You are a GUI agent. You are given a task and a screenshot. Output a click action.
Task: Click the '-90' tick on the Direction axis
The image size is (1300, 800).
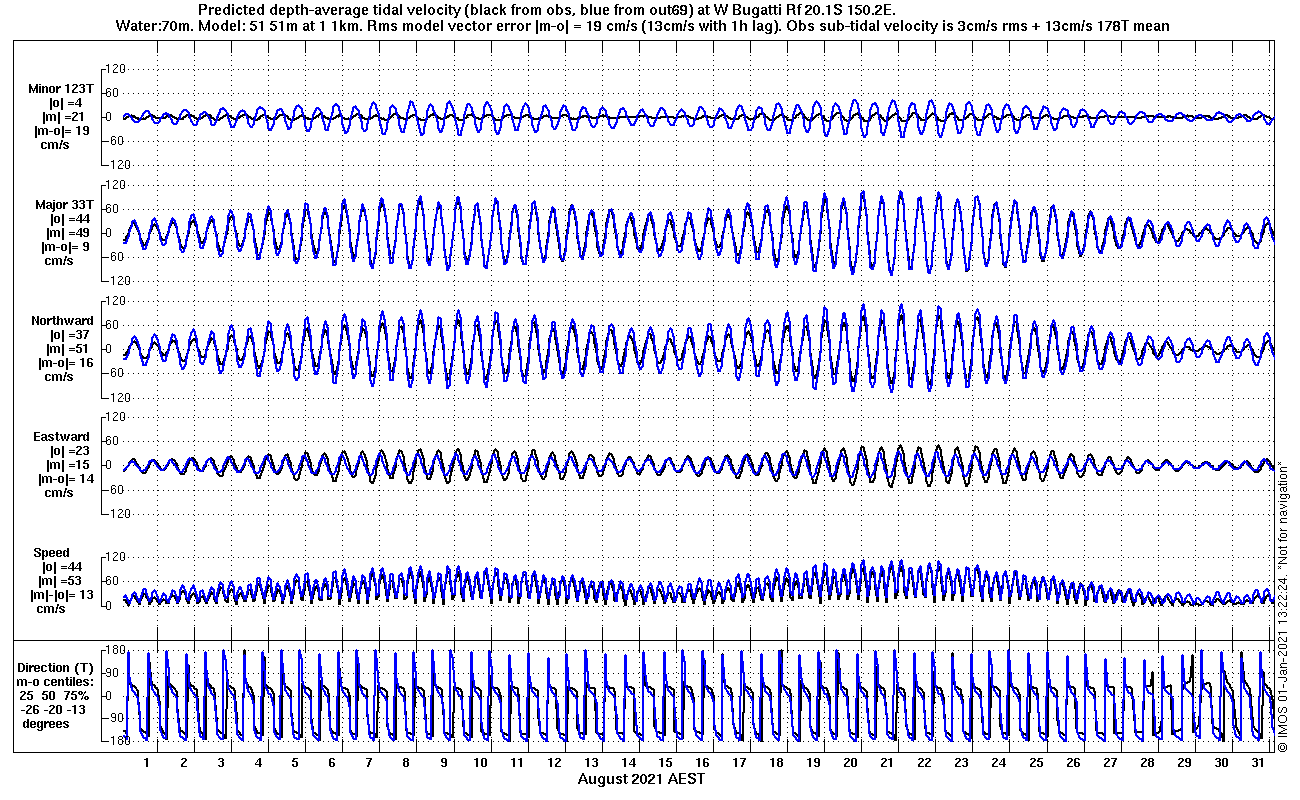coord(113,718)
